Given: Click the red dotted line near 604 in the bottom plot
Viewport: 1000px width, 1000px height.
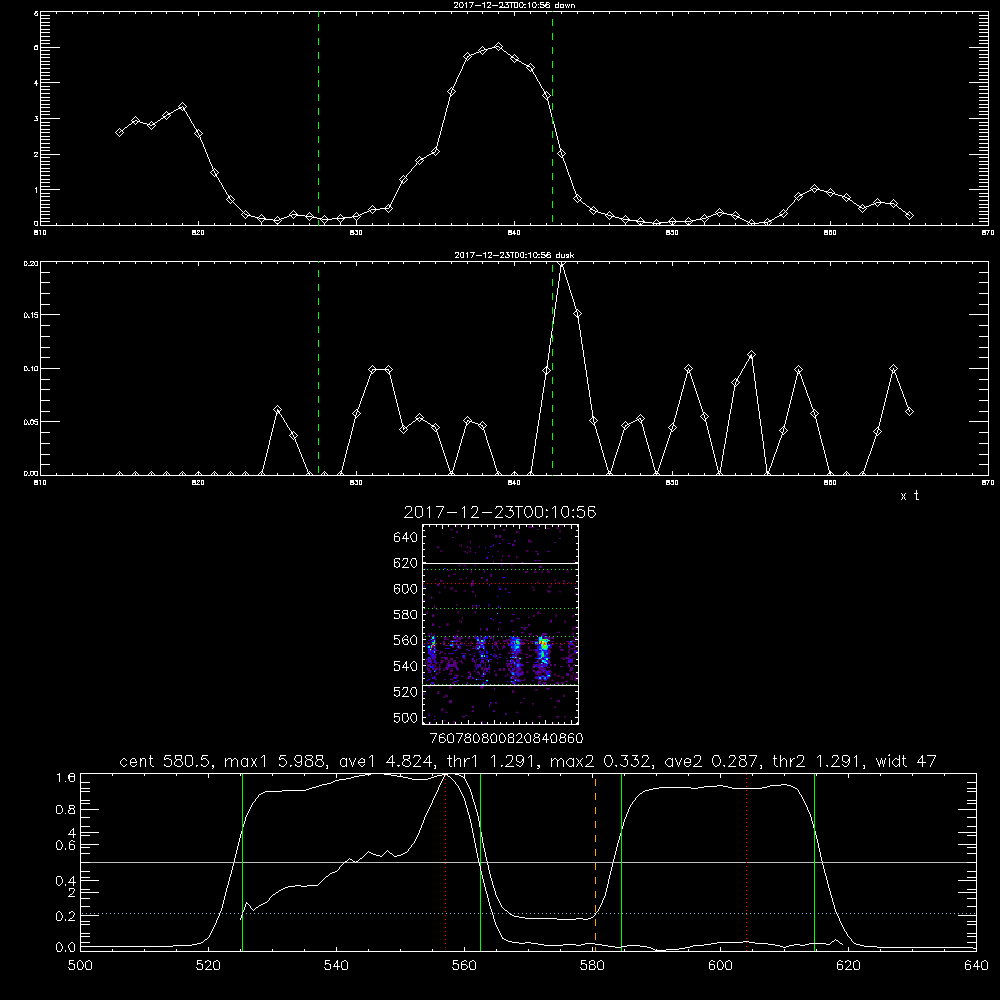Looking at the screenshot, I should pyautogui.click(x=746, y=862).
